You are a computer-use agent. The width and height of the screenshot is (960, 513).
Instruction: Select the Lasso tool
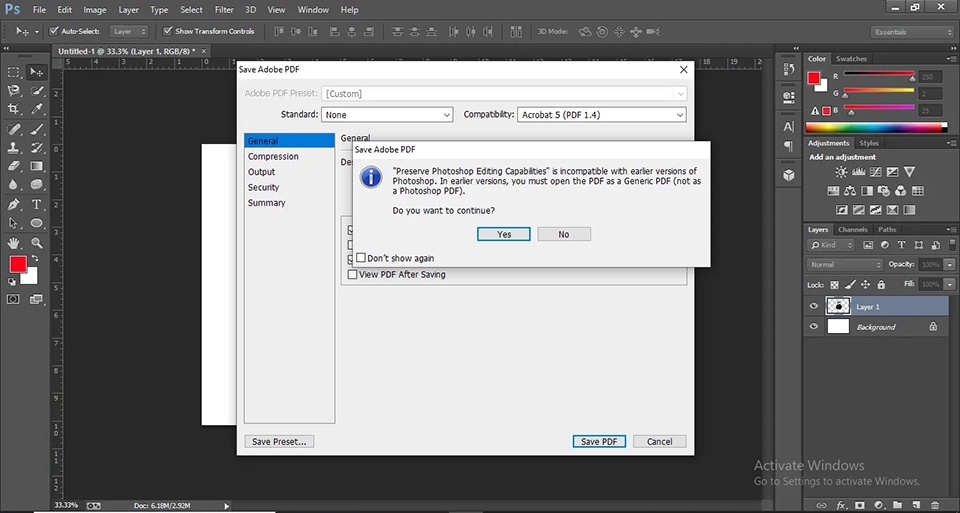tap(13, 91)
